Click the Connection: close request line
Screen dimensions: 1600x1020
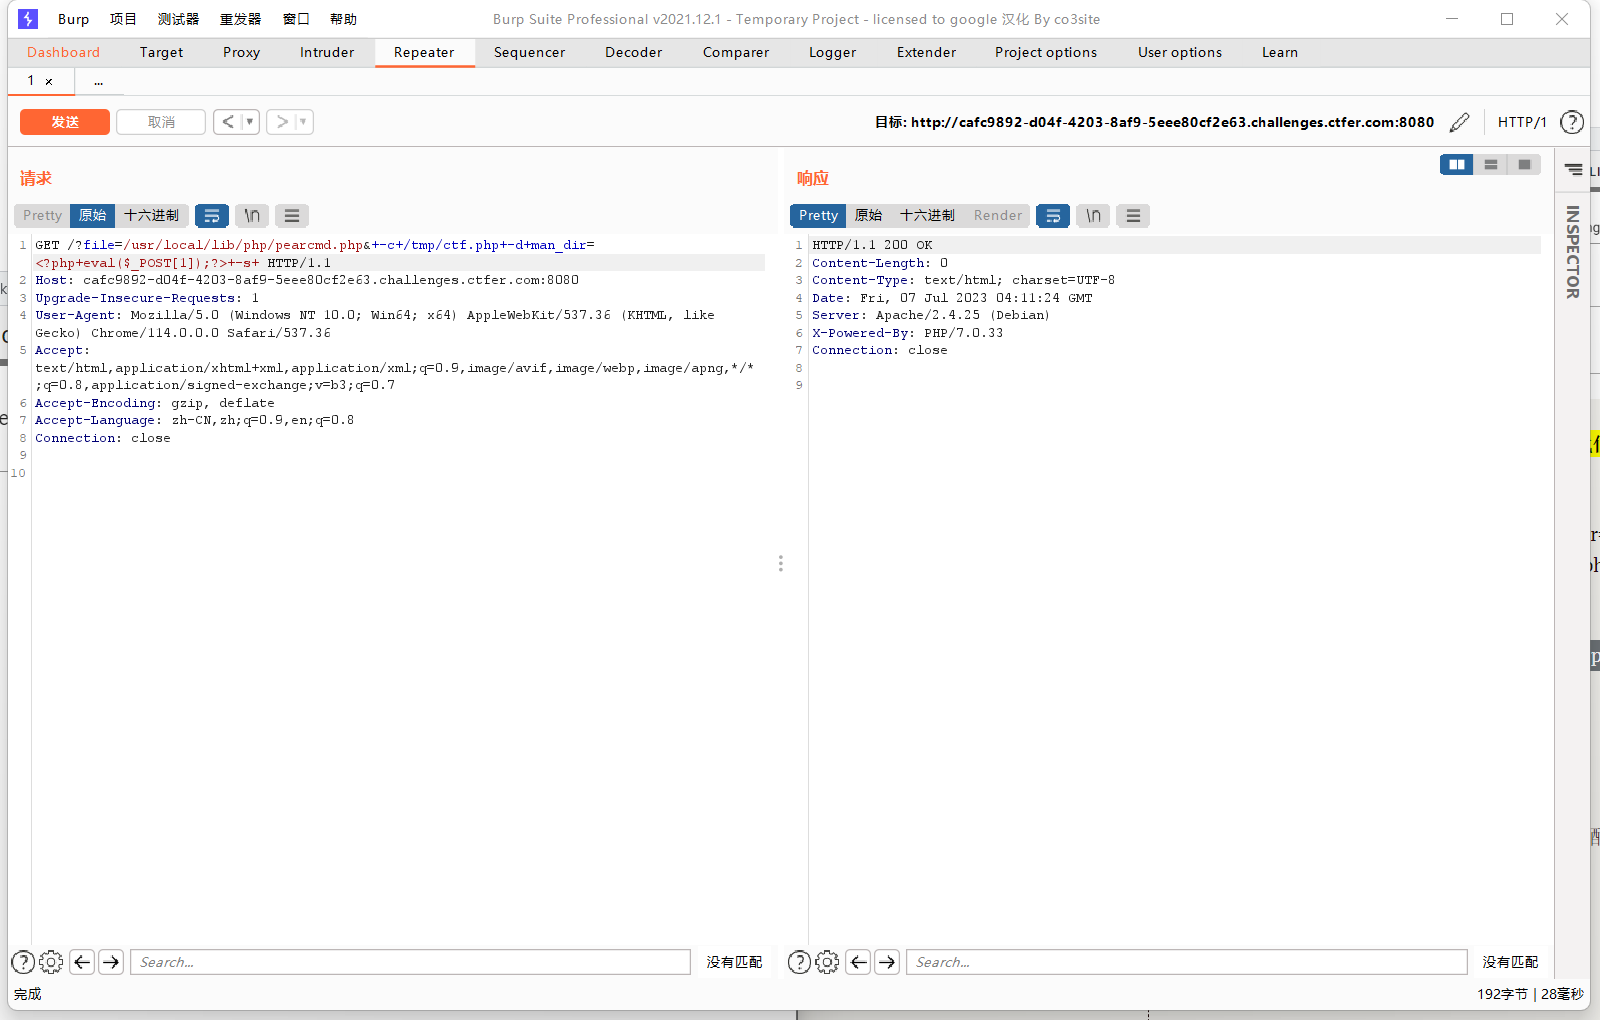[103, 438]
